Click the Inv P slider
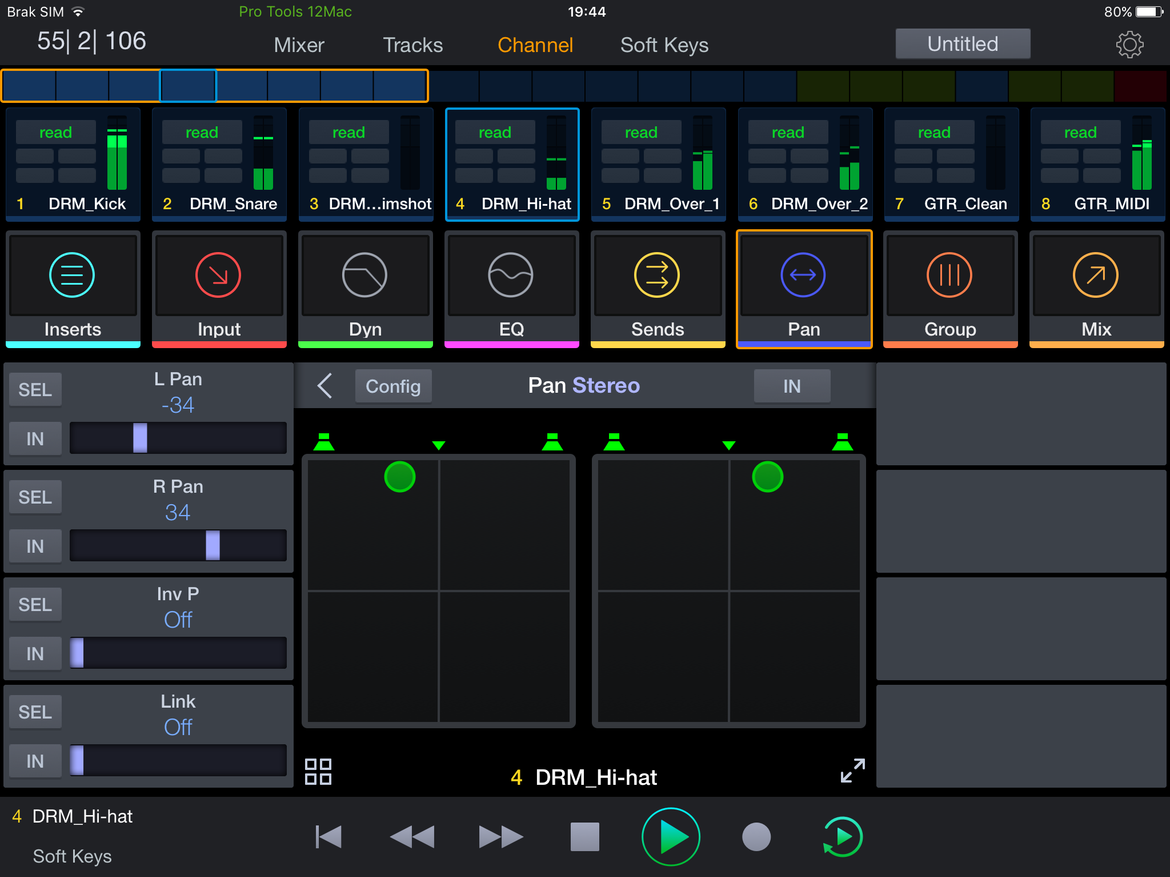1170x877 pixels. tap(178, 653)
